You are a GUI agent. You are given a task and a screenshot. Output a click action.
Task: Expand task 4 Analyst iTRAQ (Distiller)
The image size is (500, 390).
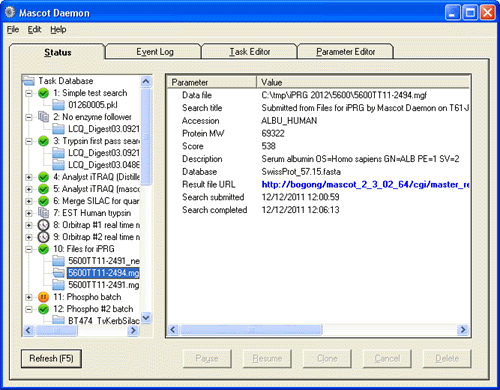[29, 177]
